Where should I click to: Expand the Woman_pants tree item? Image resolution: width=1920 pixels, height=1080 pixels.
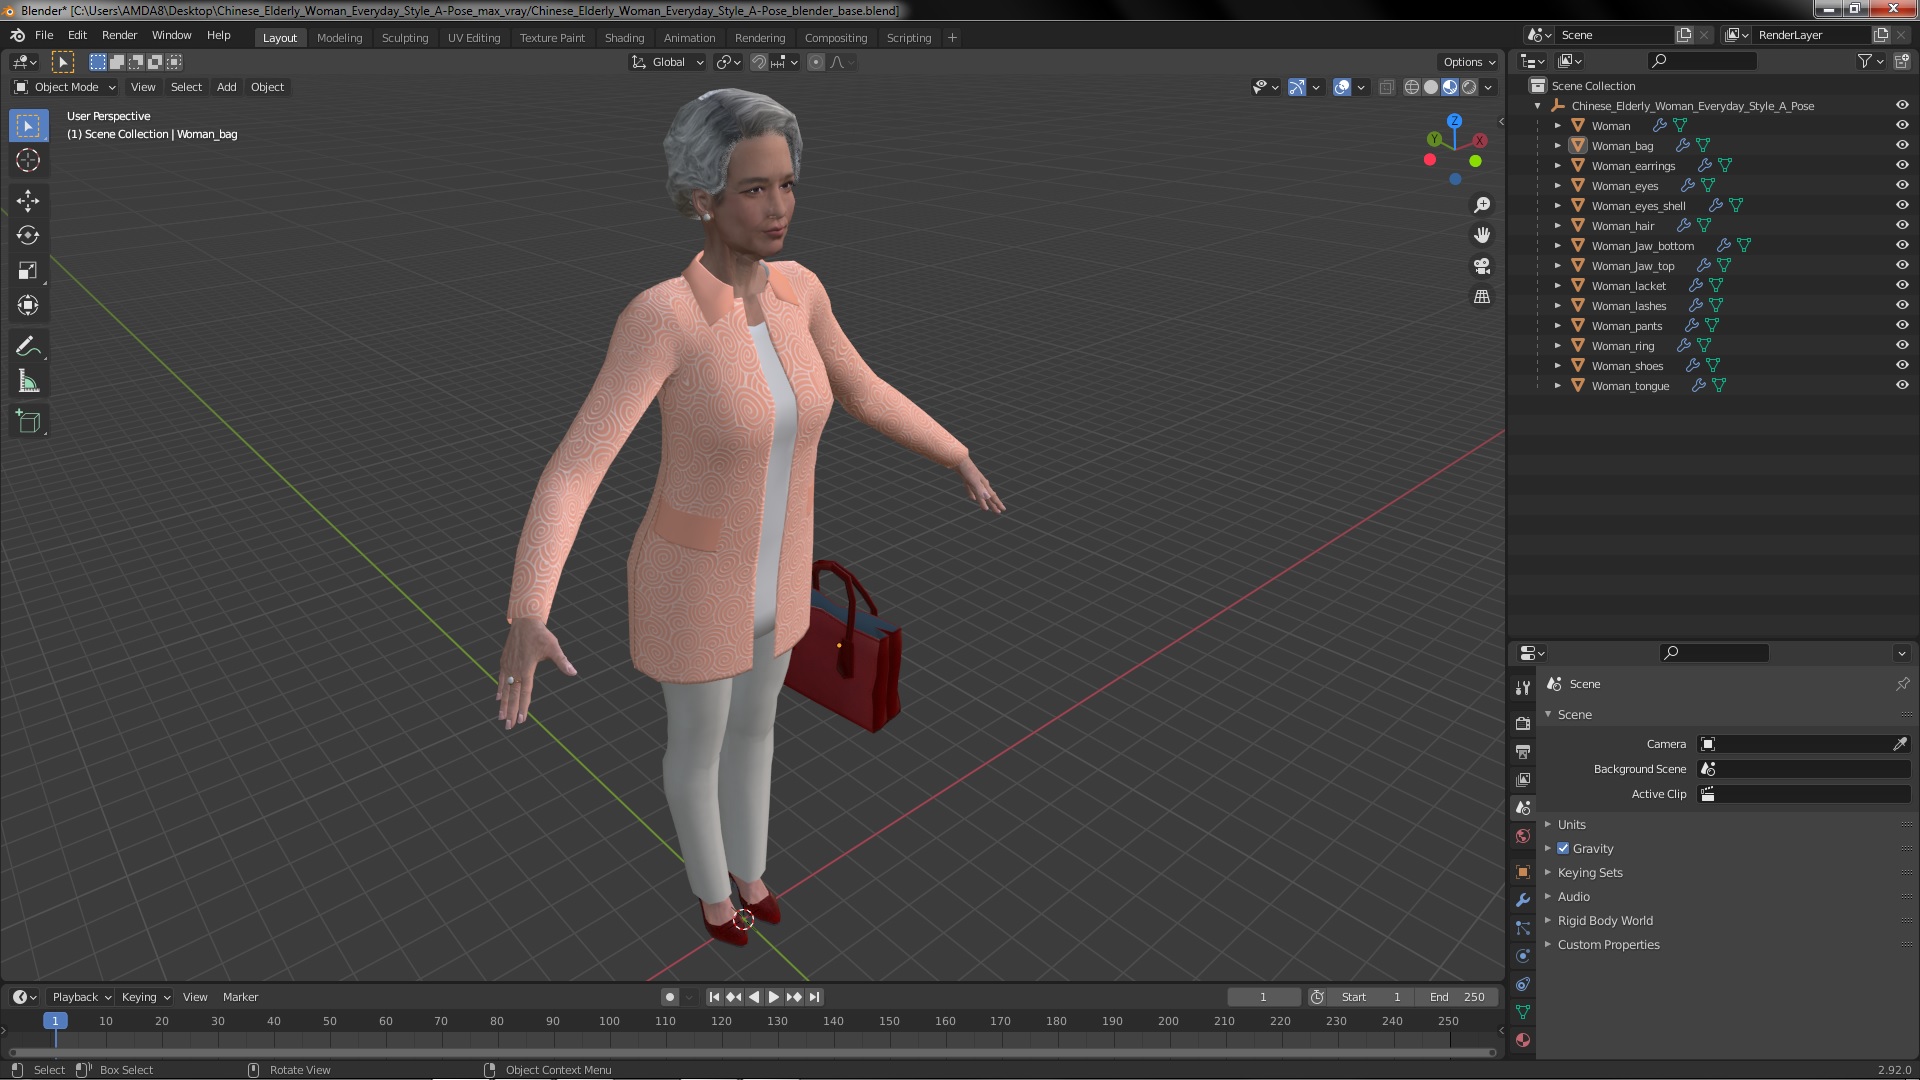coord(1557,326)
